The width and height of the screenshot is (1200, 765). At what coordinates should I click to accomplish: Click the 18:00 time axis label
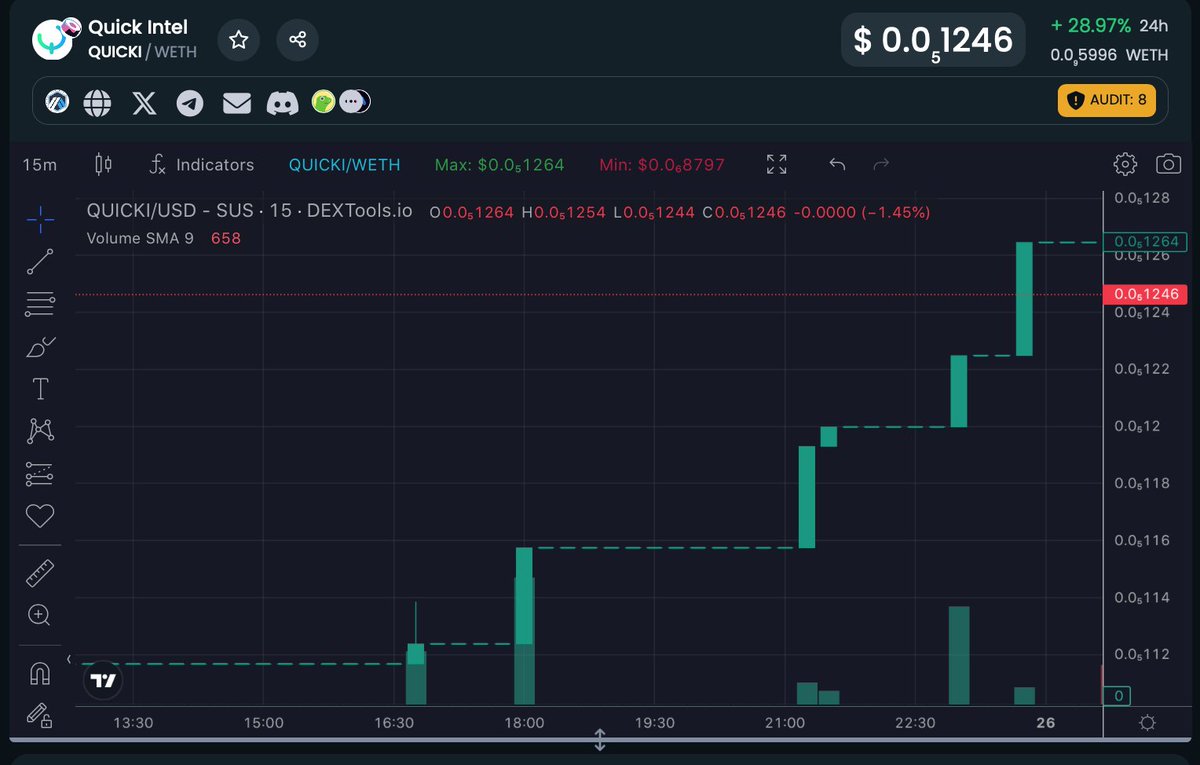click(x=525, y=723)
